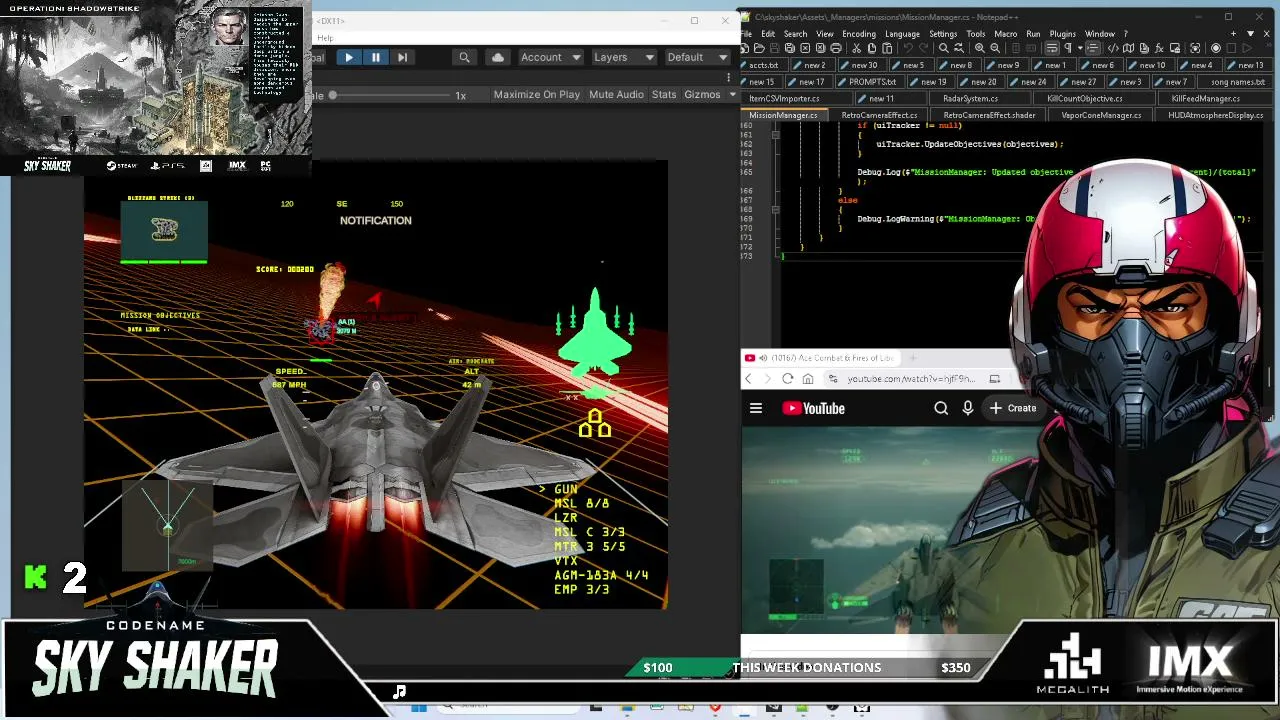1280x720 pixels.
Task: Reload the YouTube page in browser
Action: [x=787, y=379]
